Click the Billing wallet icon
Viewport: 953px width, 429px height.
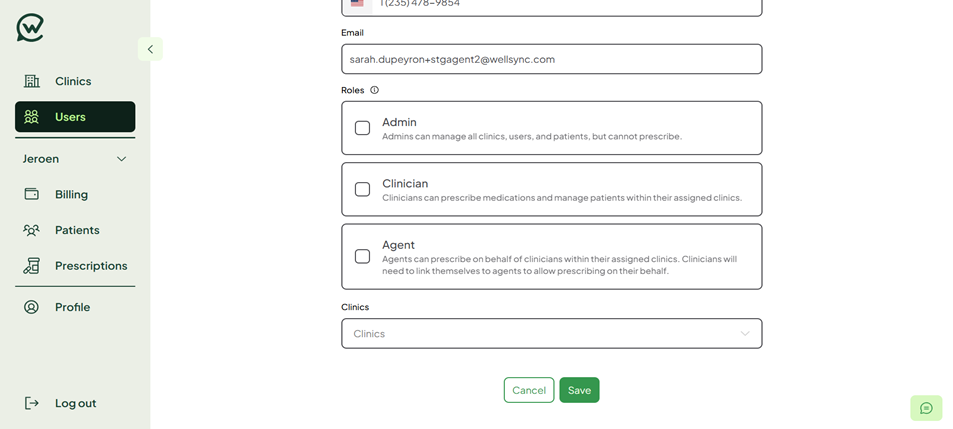point(31,194)
